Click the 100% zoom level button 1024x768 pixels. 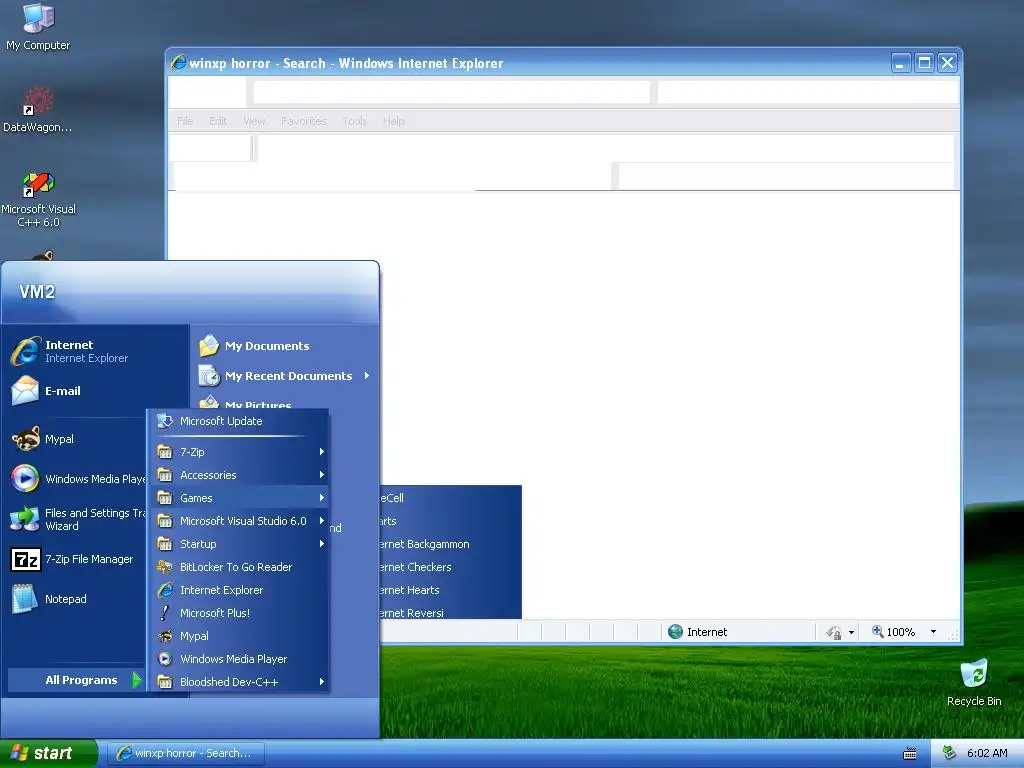click(x=894, y=632)
